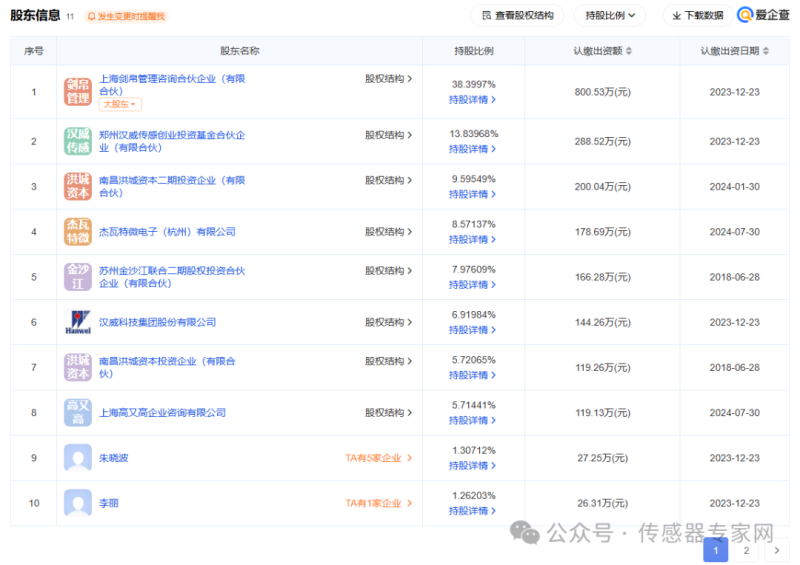800x565 pixels.
Task: Click the 持股比例 column header
Action: click(473, 51)
